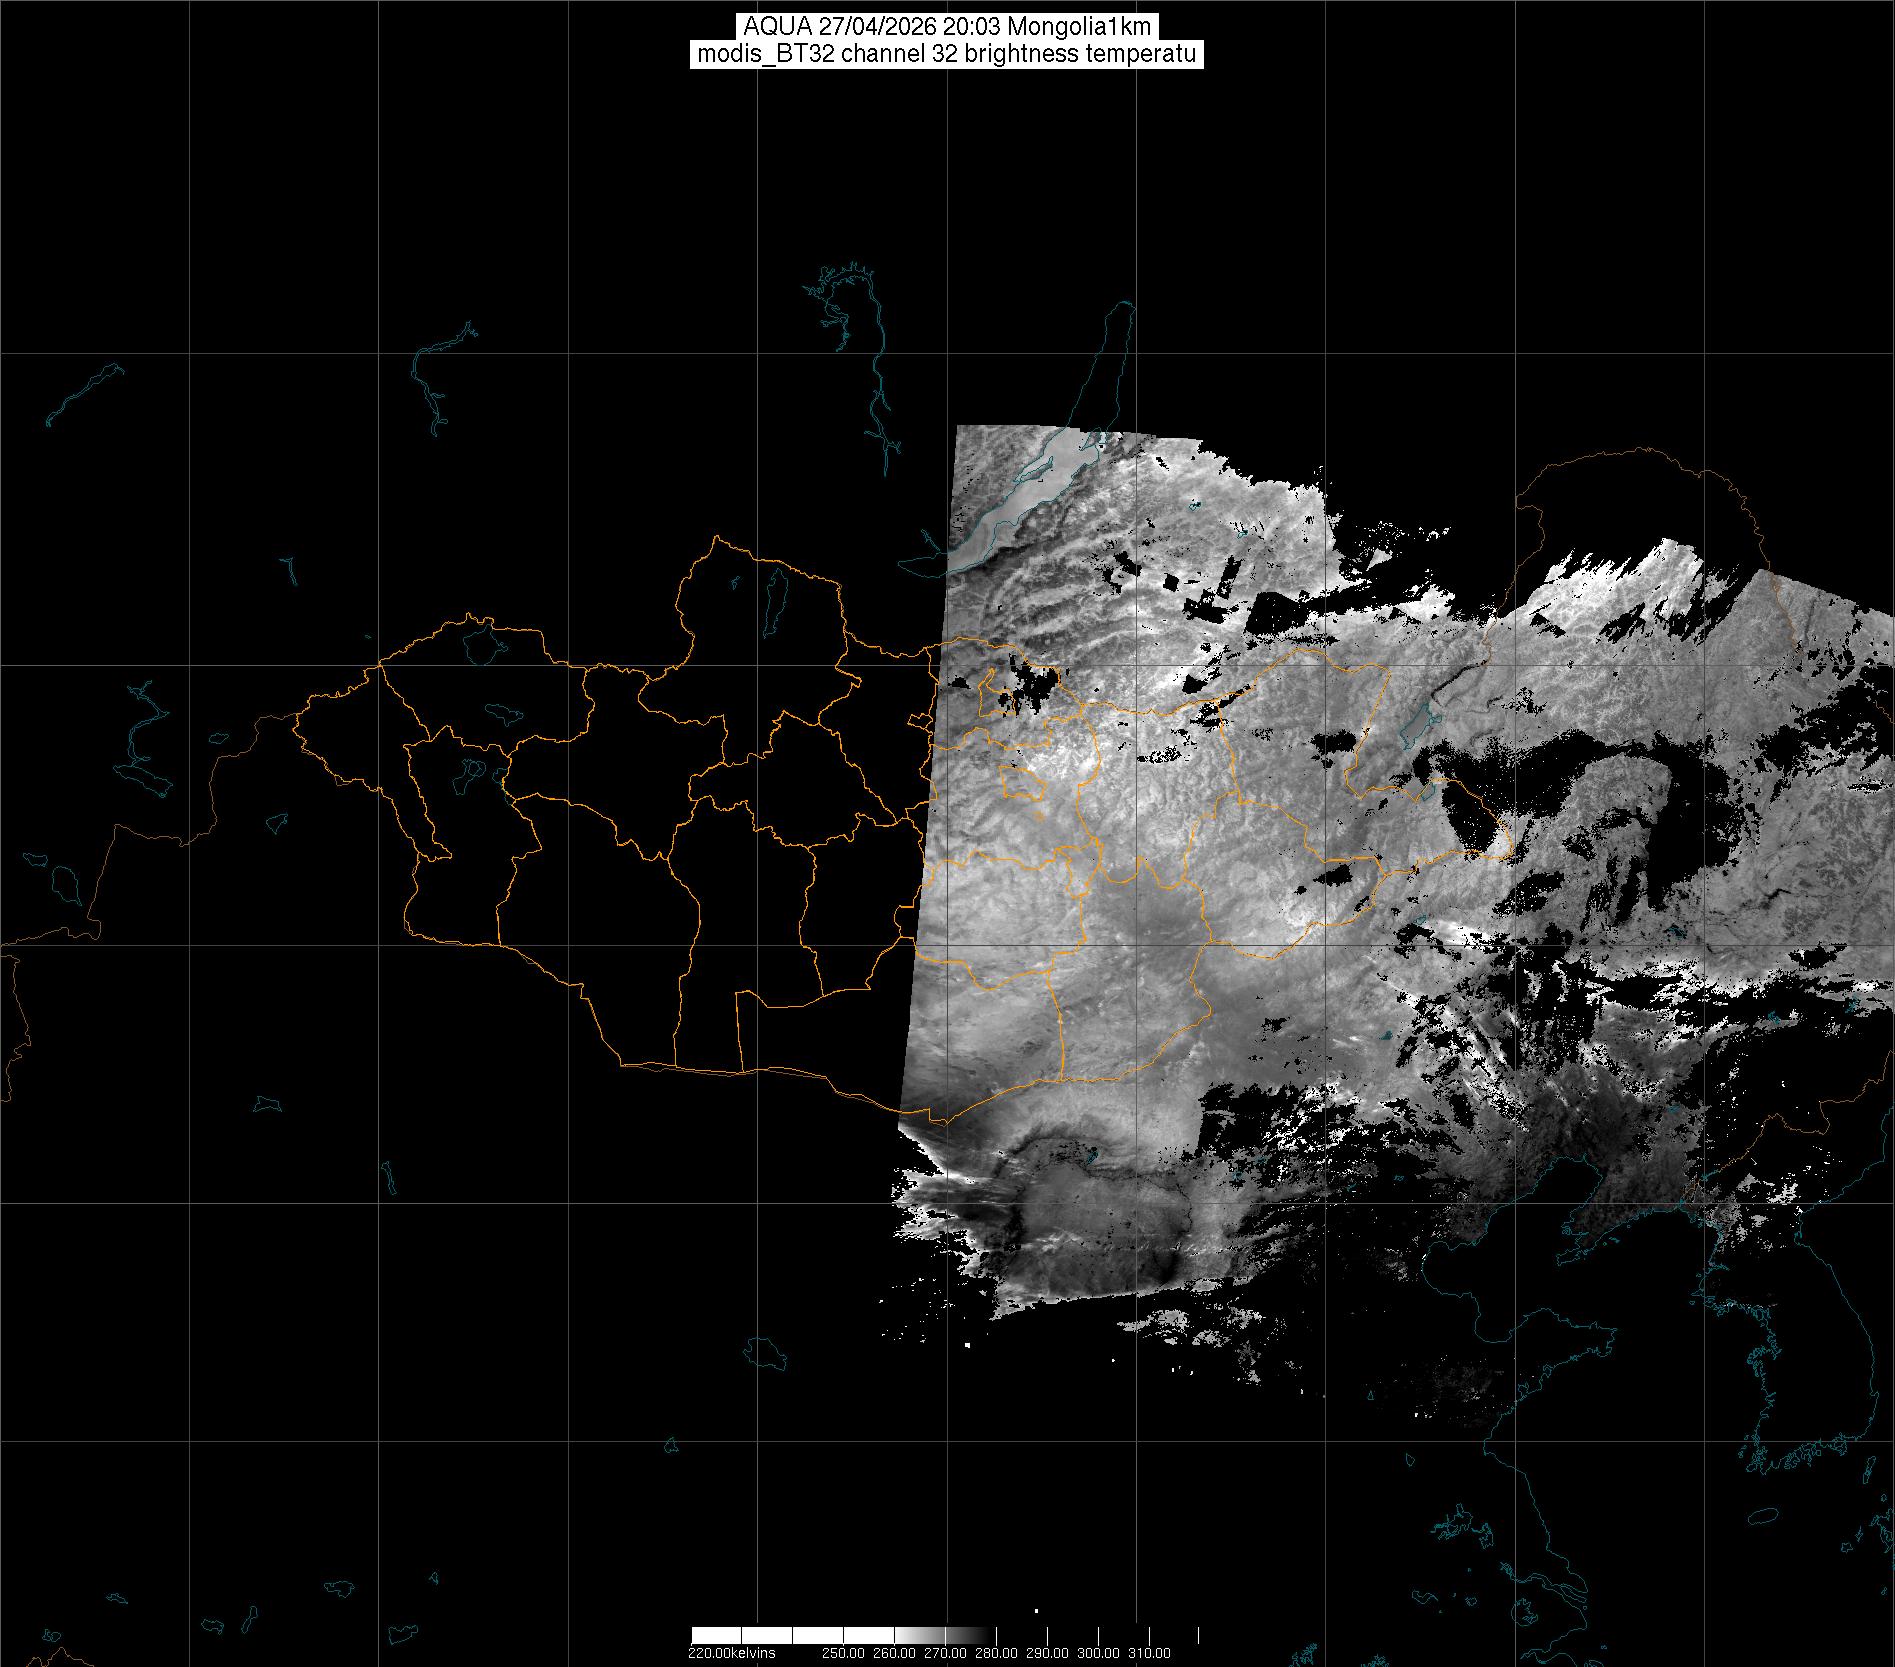
Task: Click the "290.00" scale label
Action: (1048, 1653)
